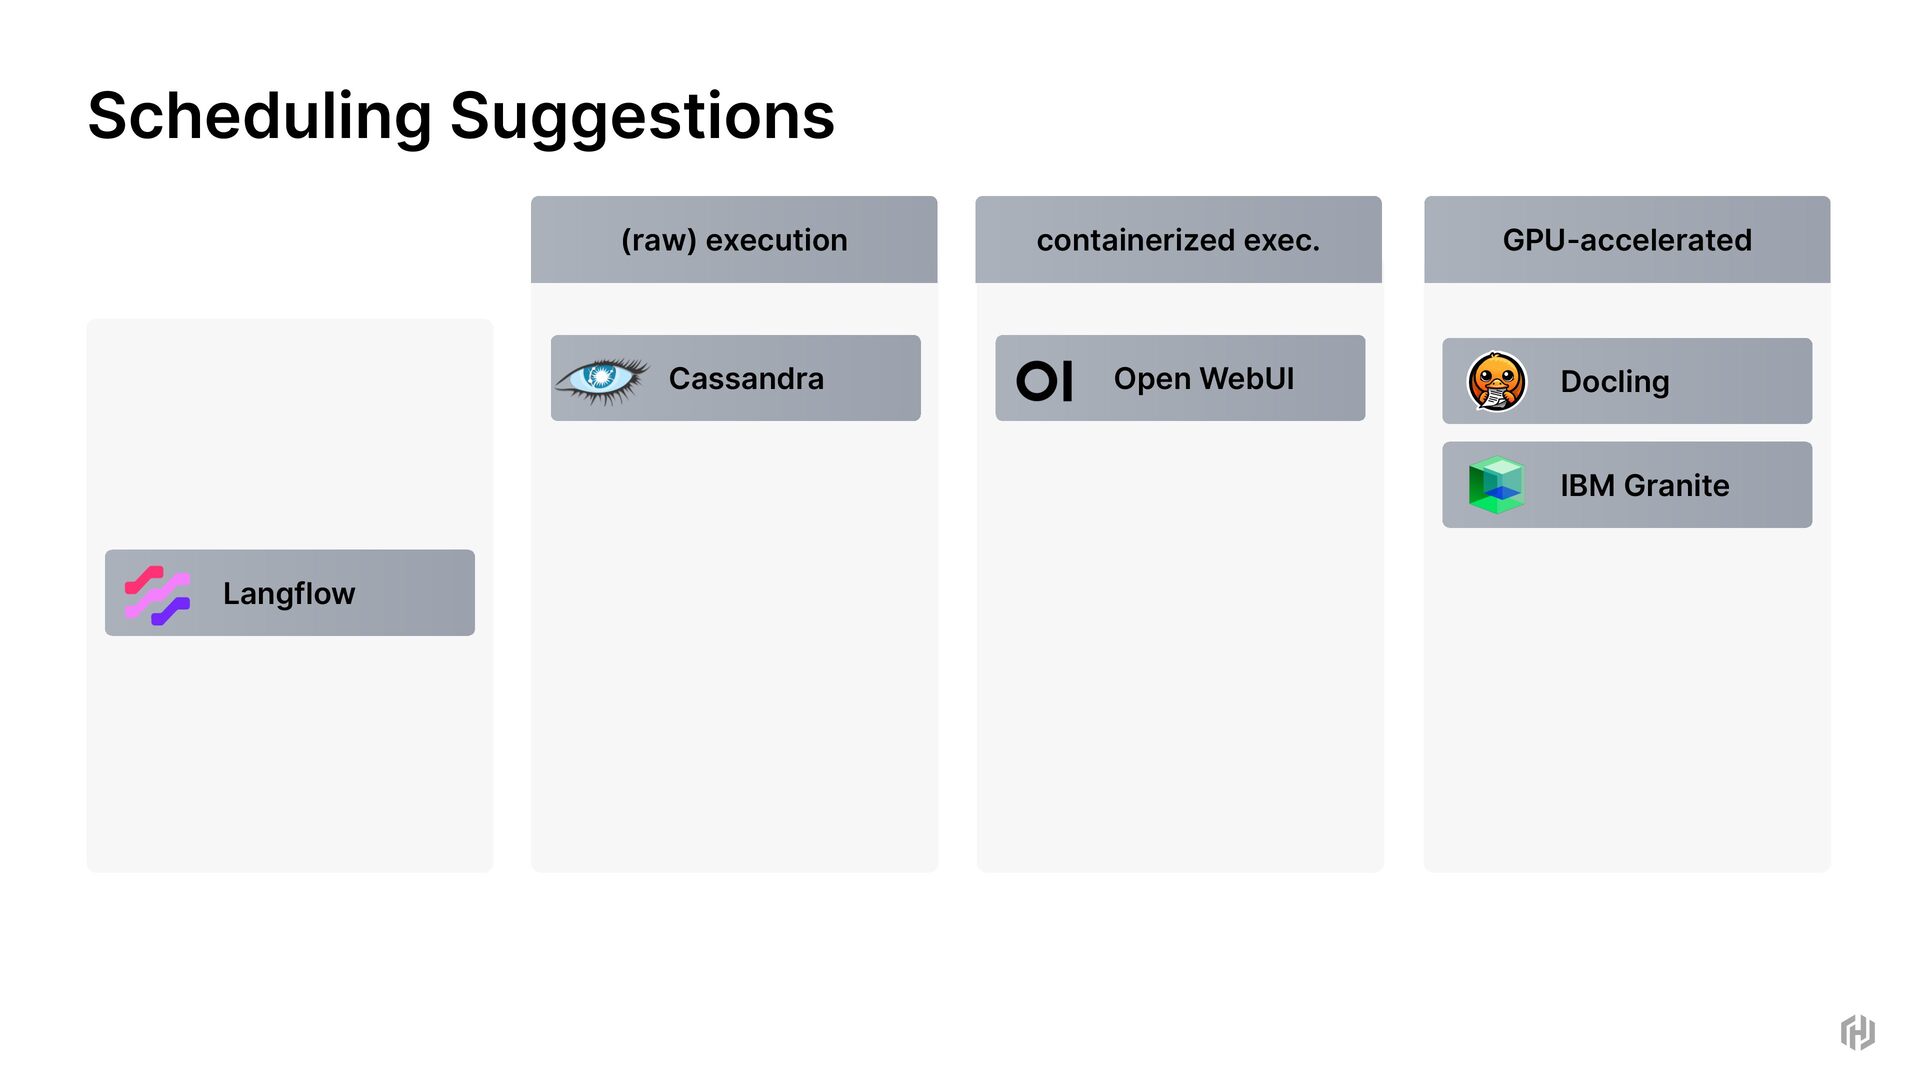Click empty space below the IBM Granite card
This screenshot has height=1080, width=1920.
click(1627, 700)
